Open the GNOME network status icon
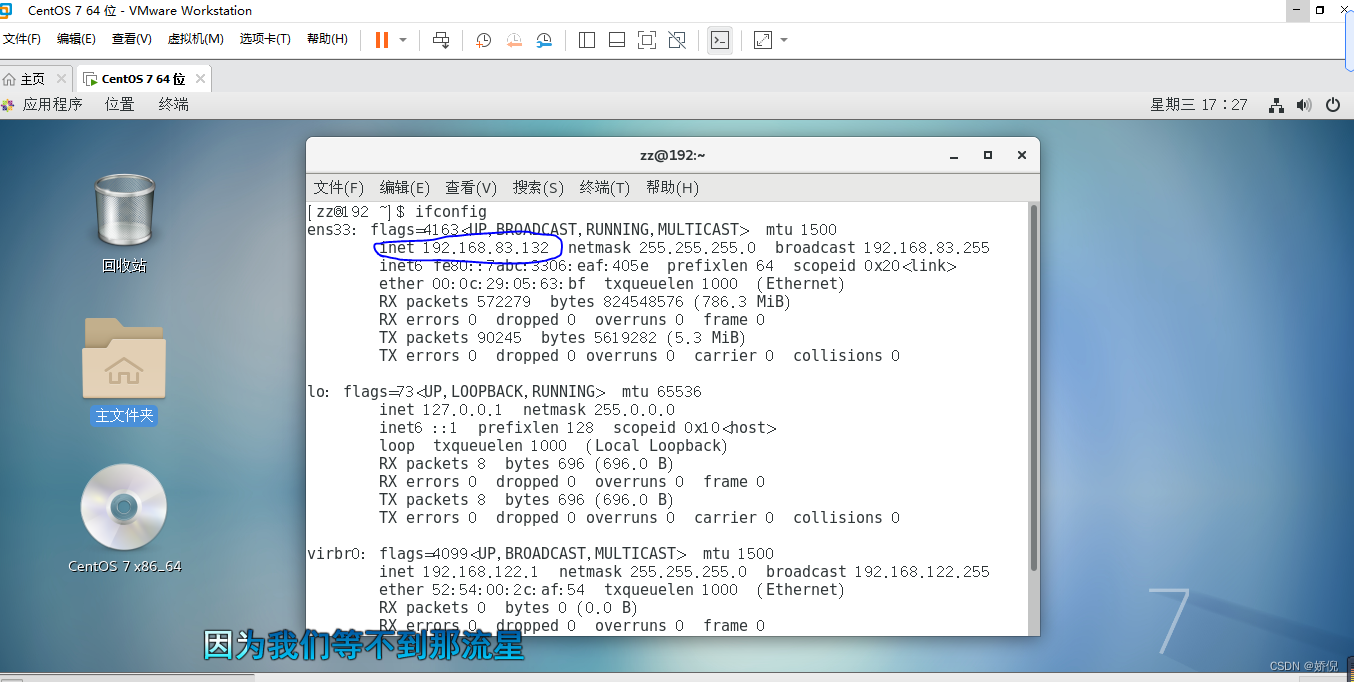The image size is (1354, 682). pyautogui.click(x=1277, y=104)
